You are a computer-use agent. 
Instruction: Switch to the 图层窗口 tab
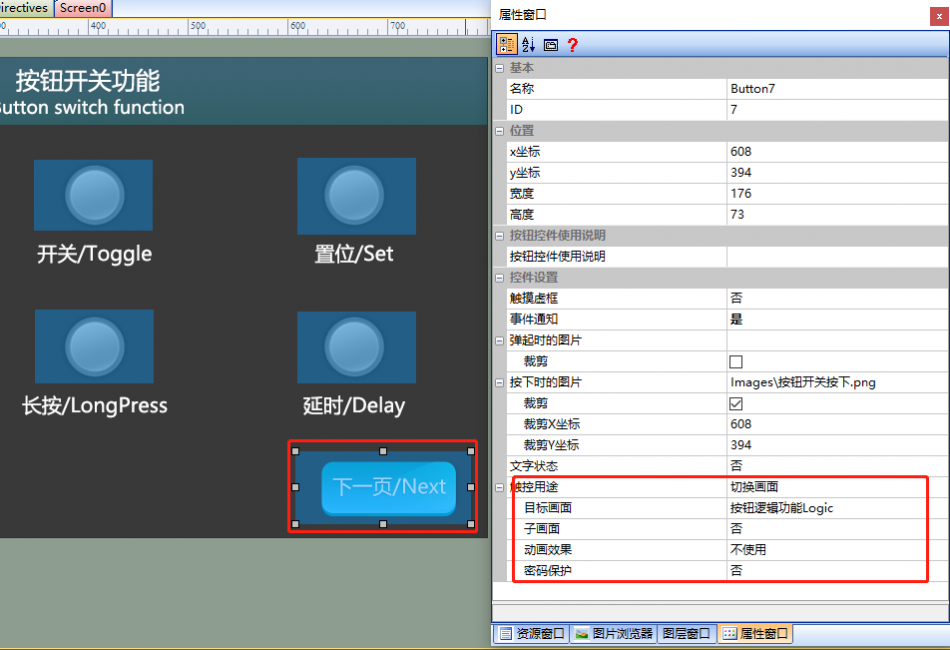(x=686, y=634)
